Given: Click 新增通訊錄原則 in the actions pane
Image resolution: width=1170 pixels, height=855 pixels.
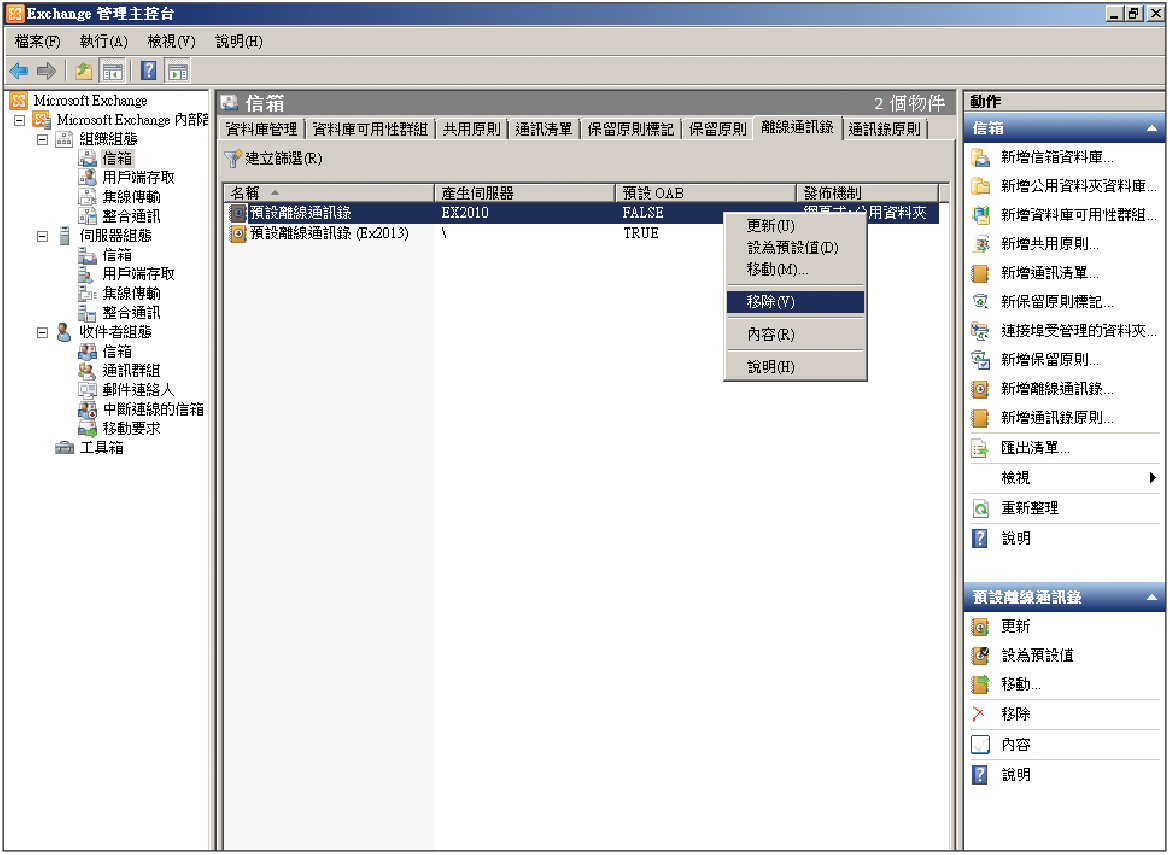Looking at the screenshot, I should point(1057,418).
